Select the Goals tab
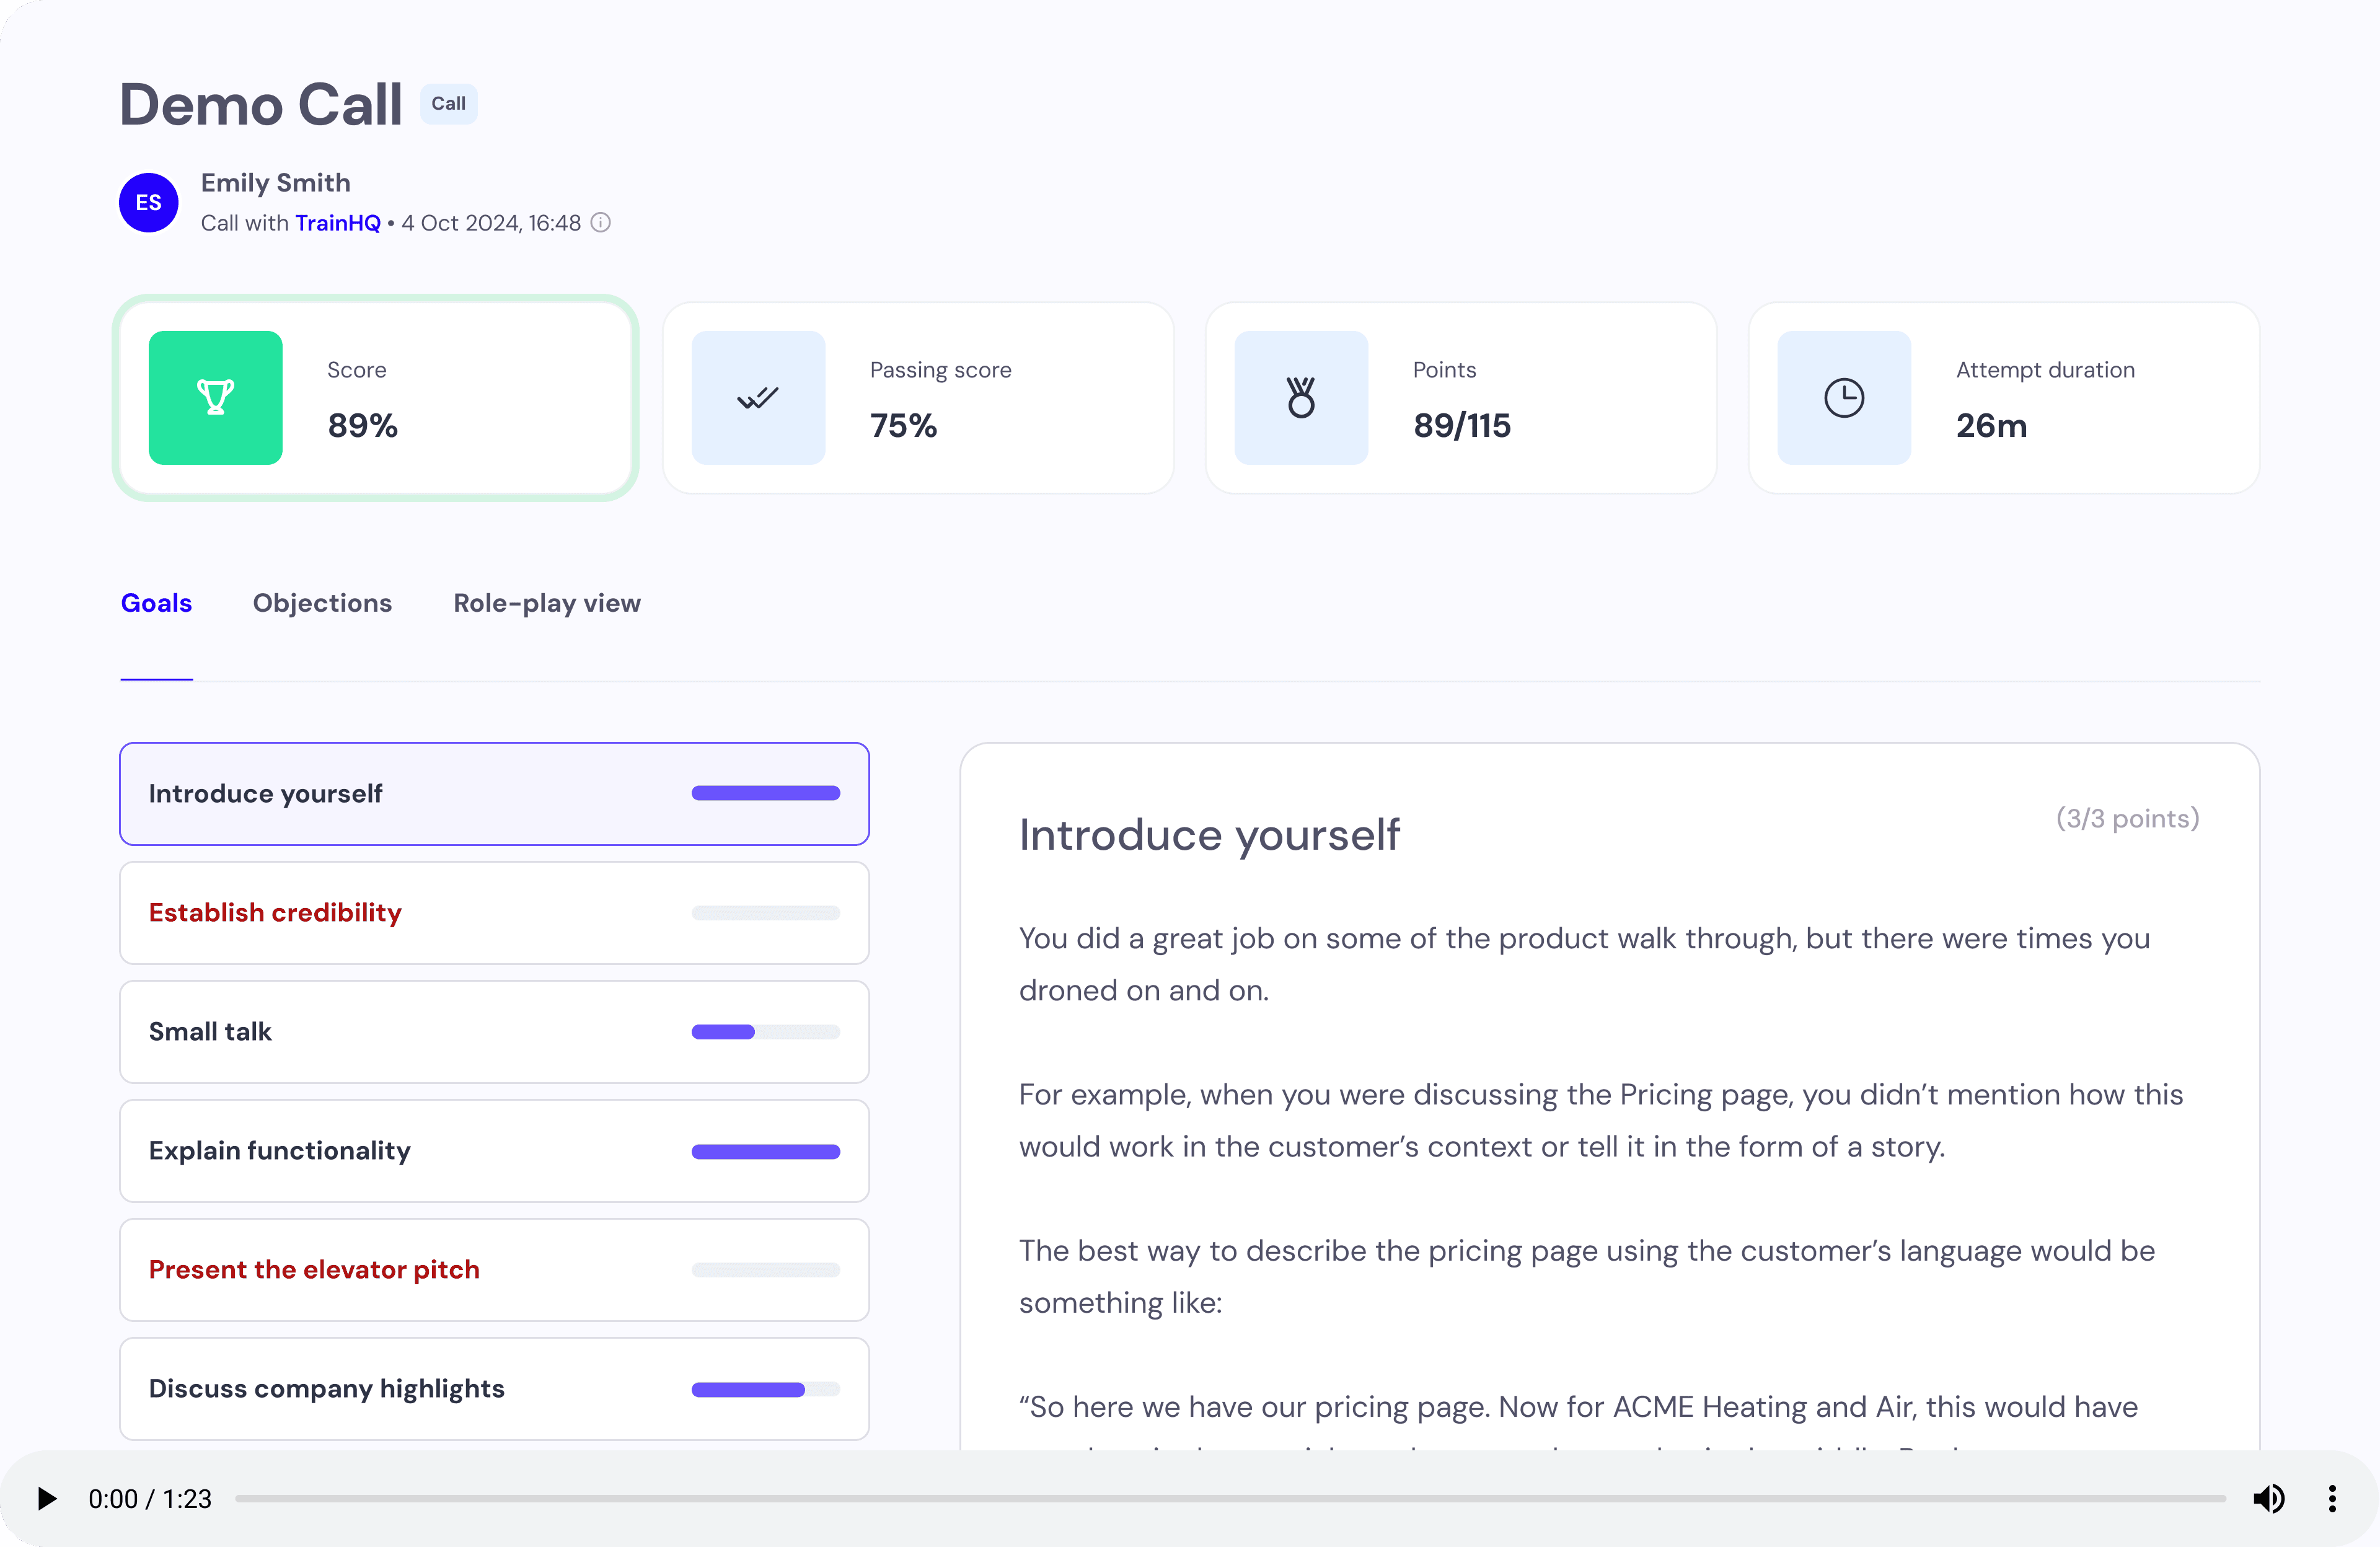The image size is (2380, 1547). point(156,603)
